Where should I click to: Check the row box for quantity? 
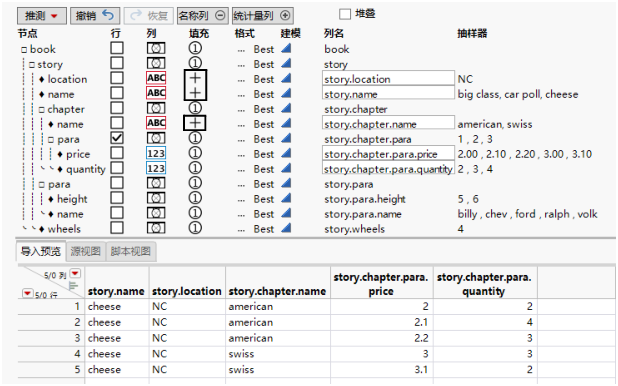coord(117,168)
